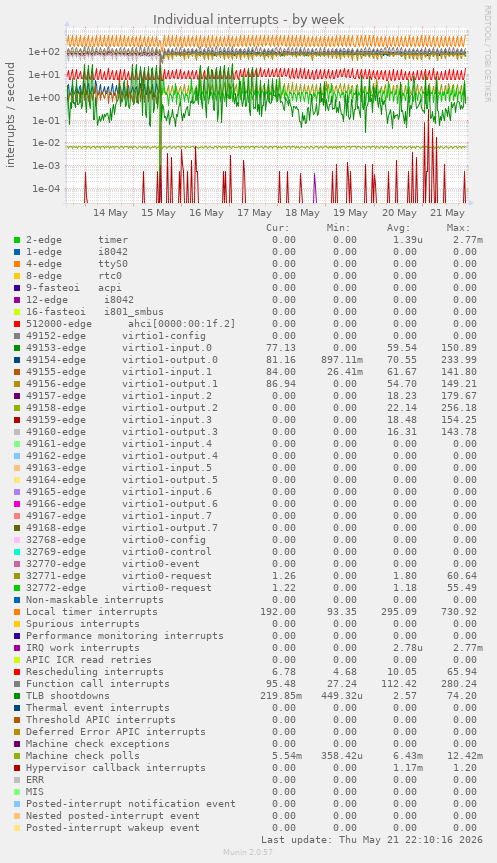
Task: Click the TLB shootdowns green legend swatch
Action: pyautogui.click(x=17, y=696)
